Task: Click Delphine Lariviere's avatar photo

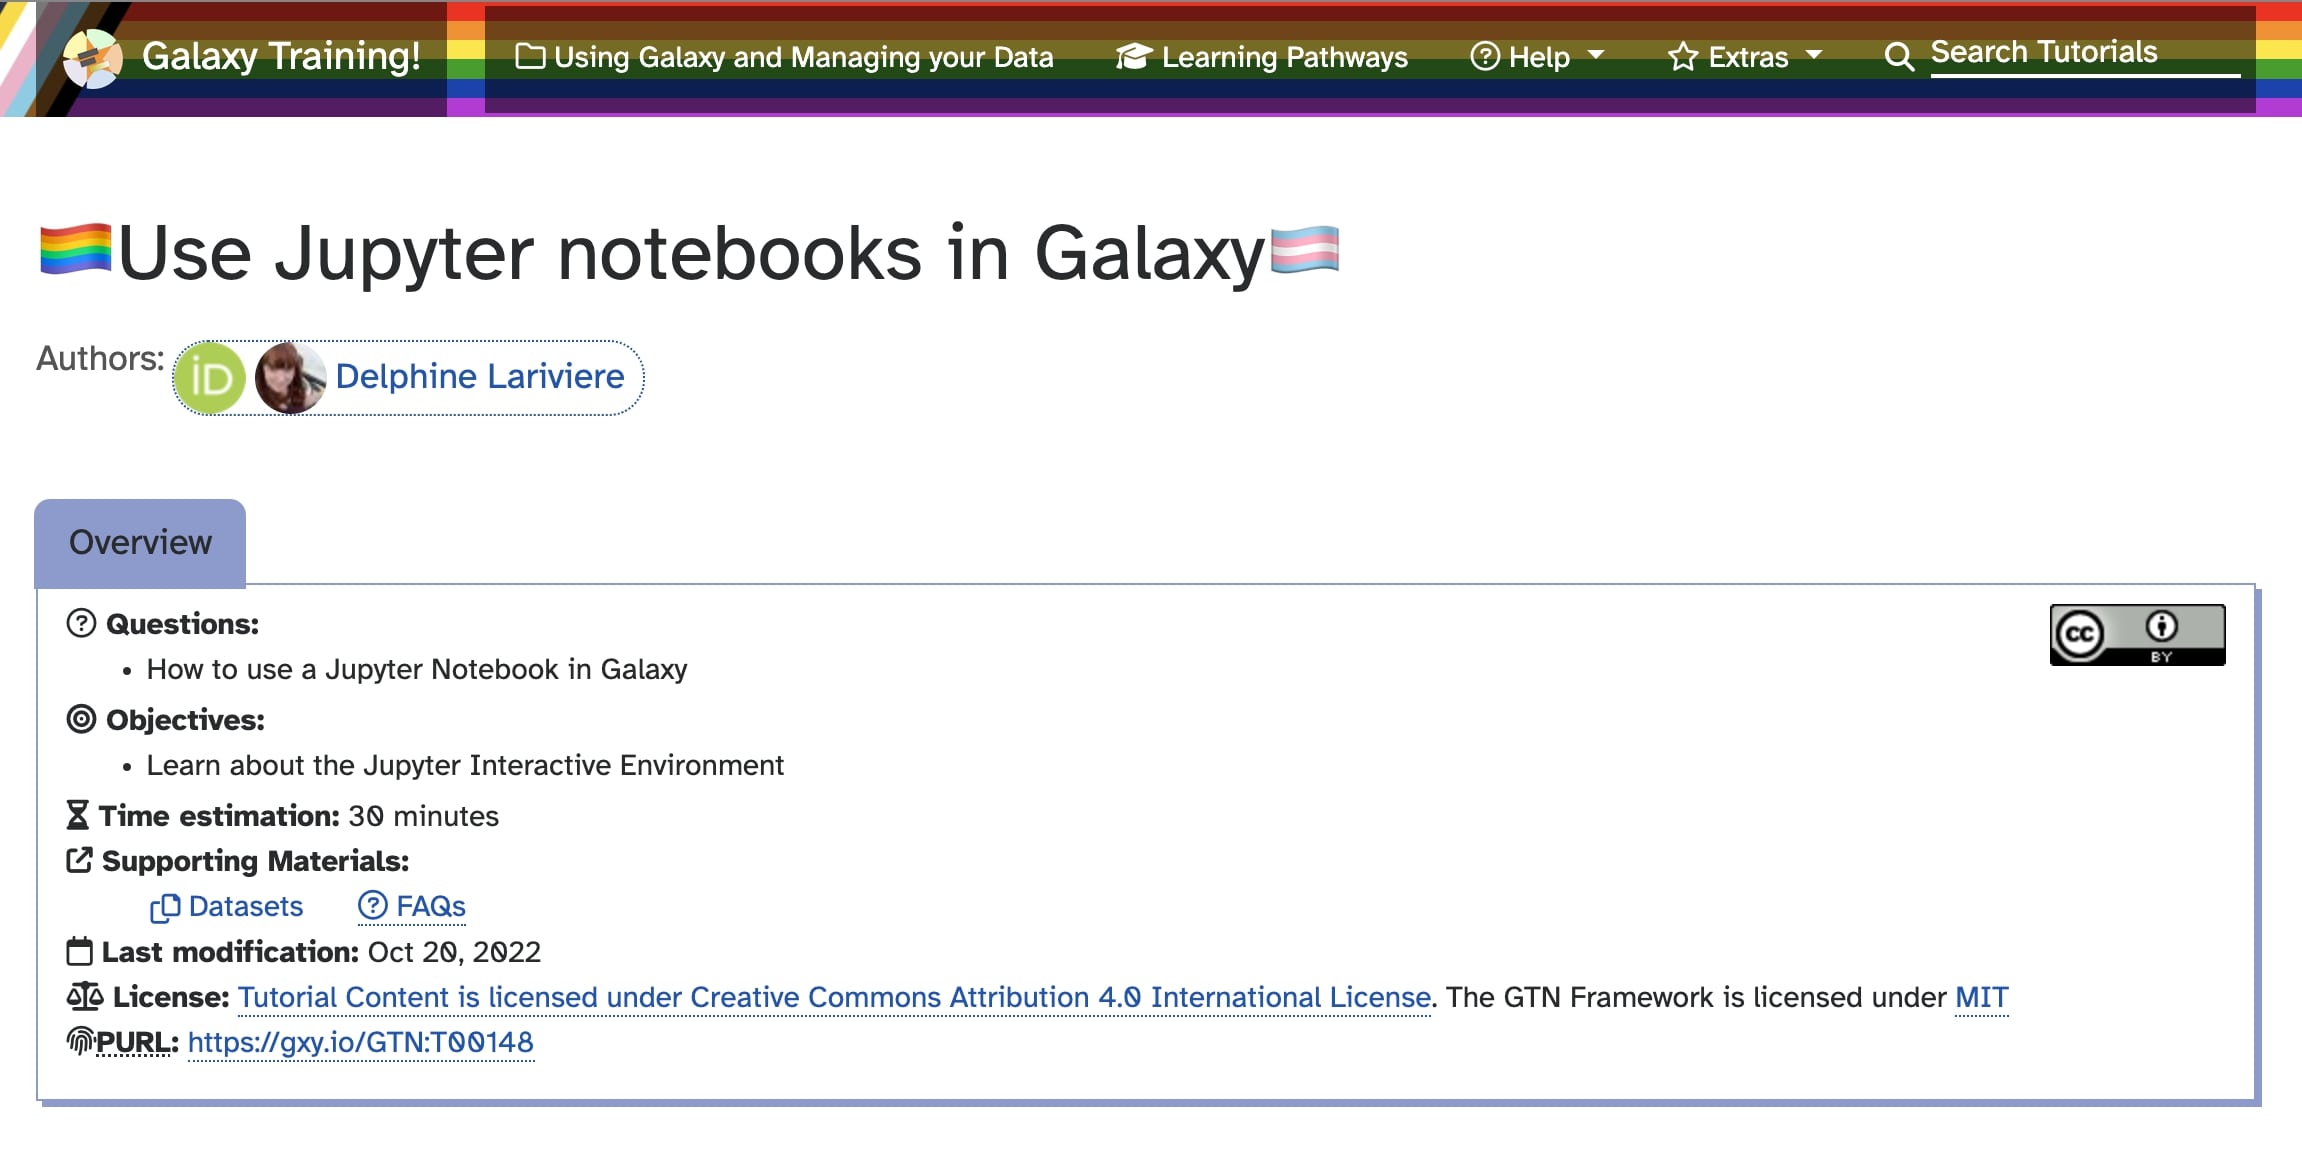Action: (290, 378)
